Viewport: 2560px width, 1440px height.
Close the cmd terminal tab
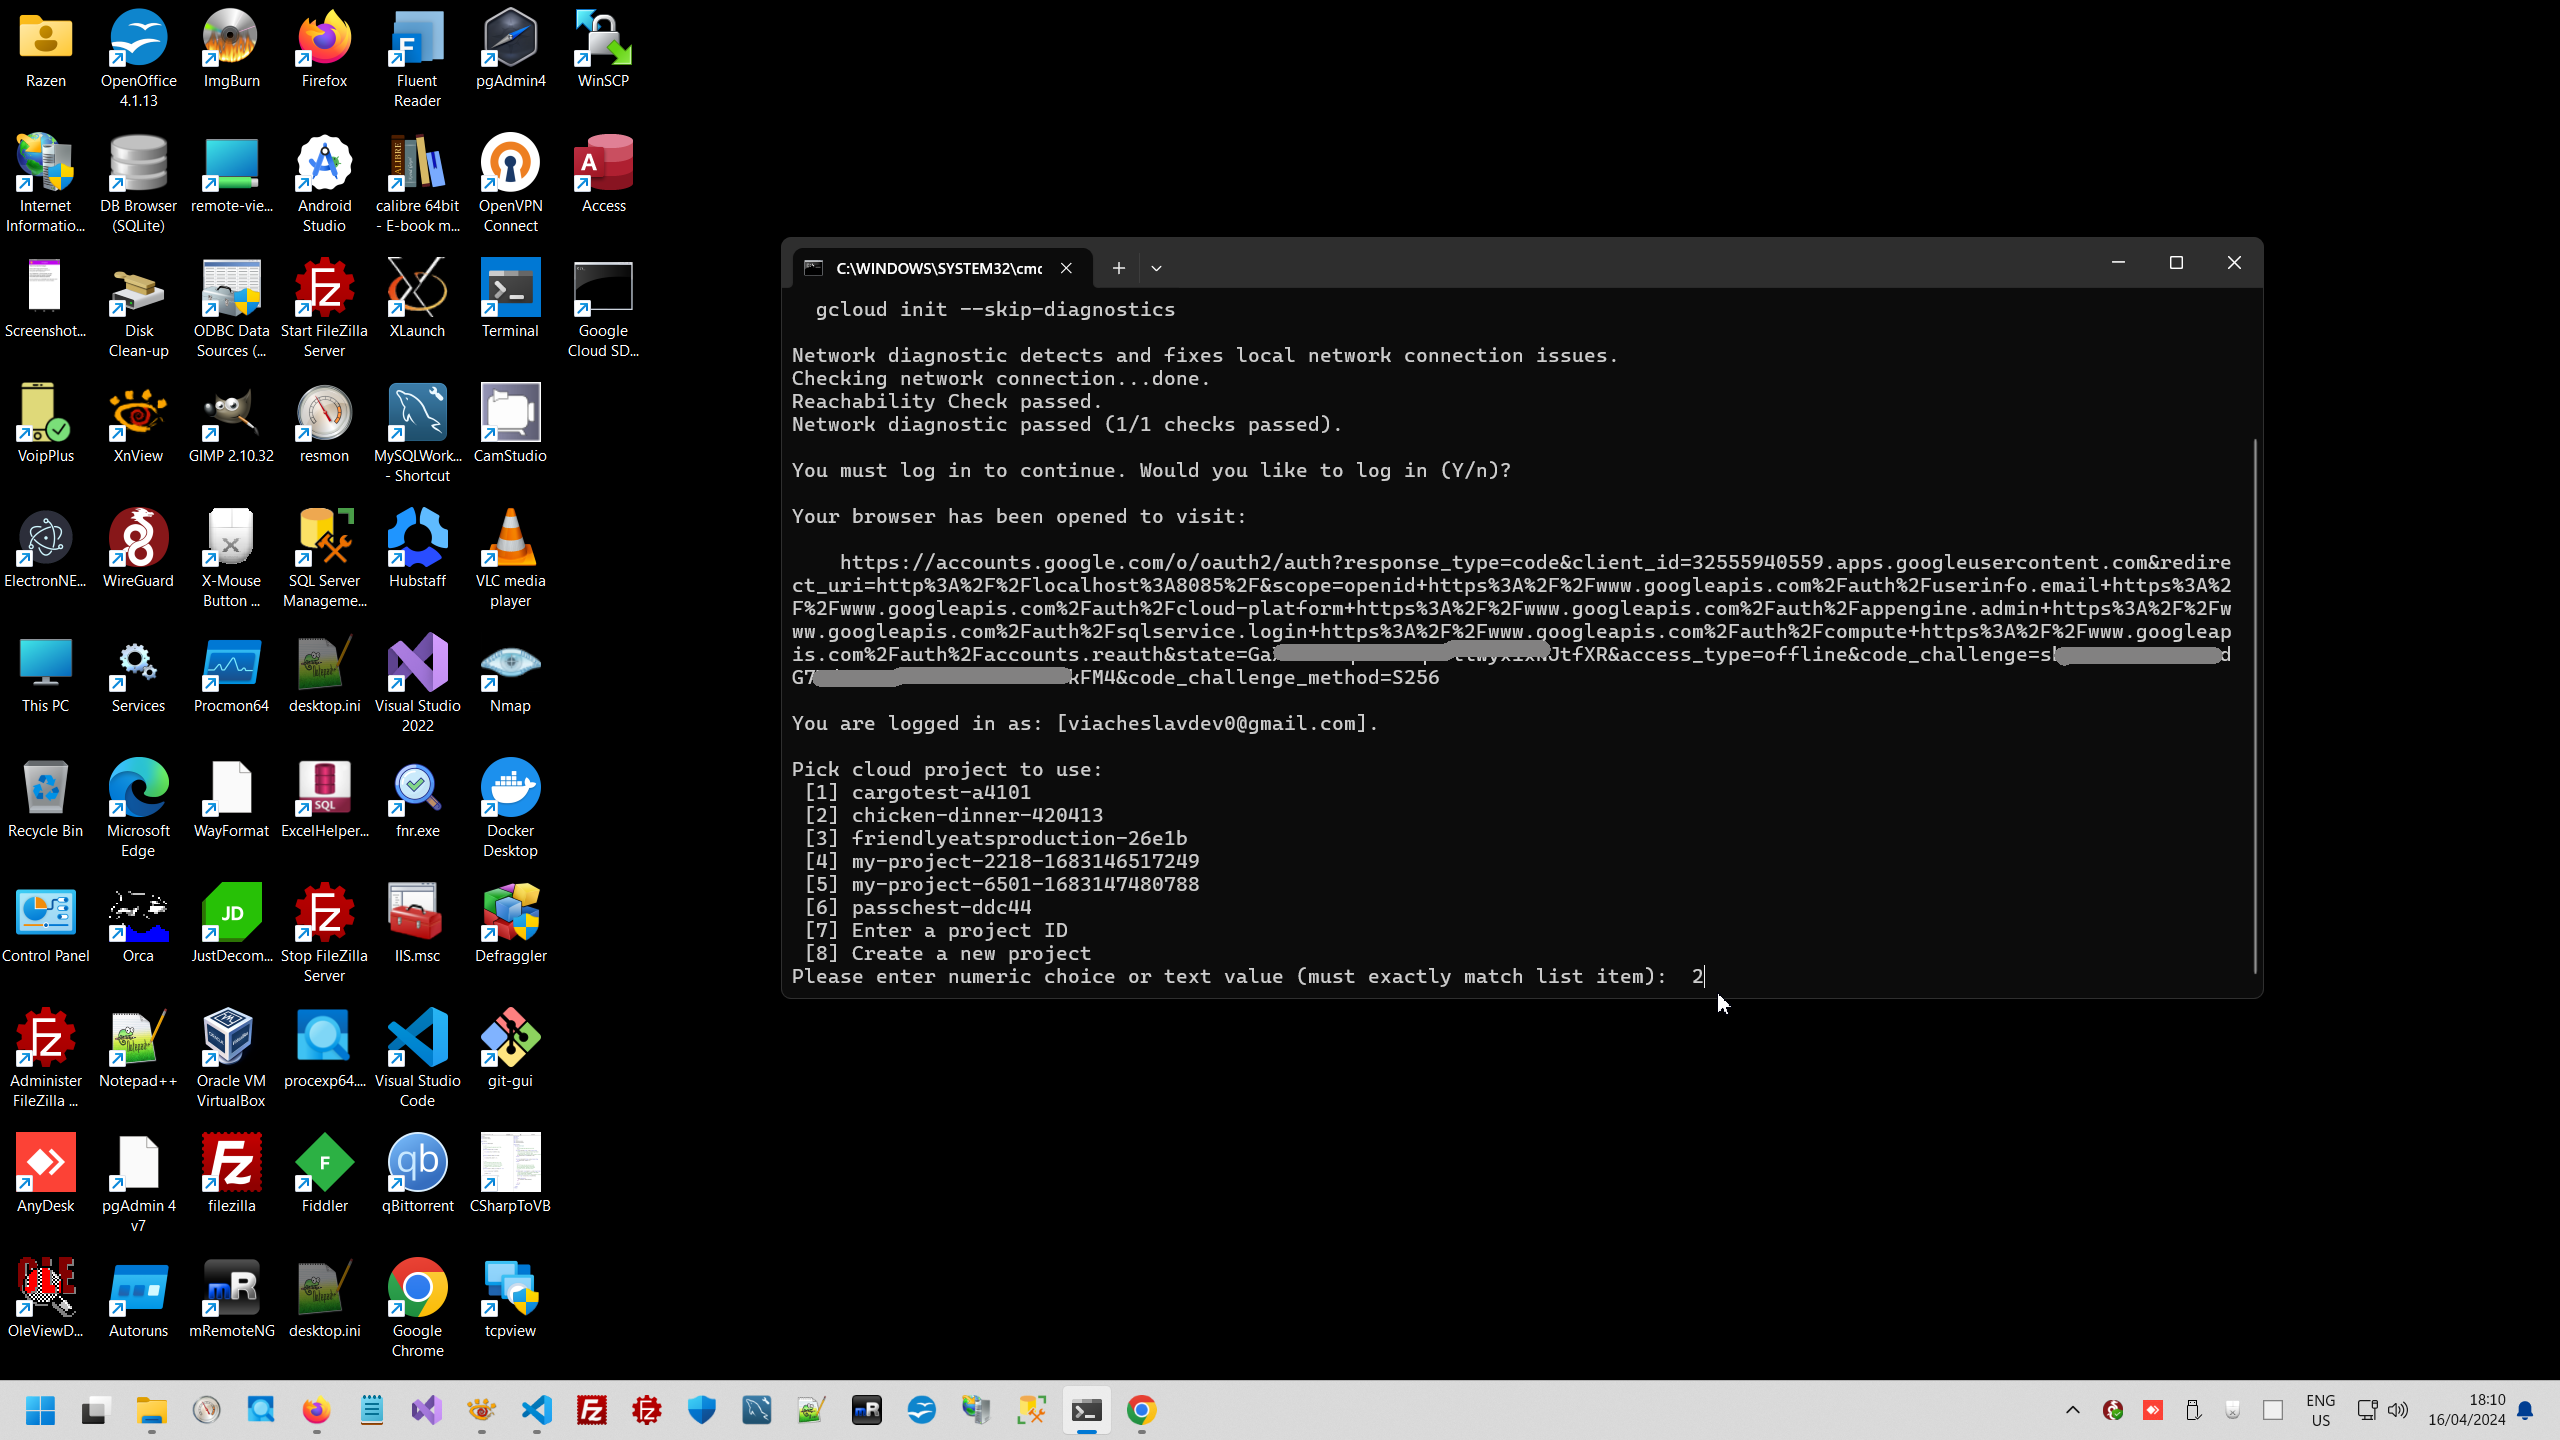(x=1066, y=268)
